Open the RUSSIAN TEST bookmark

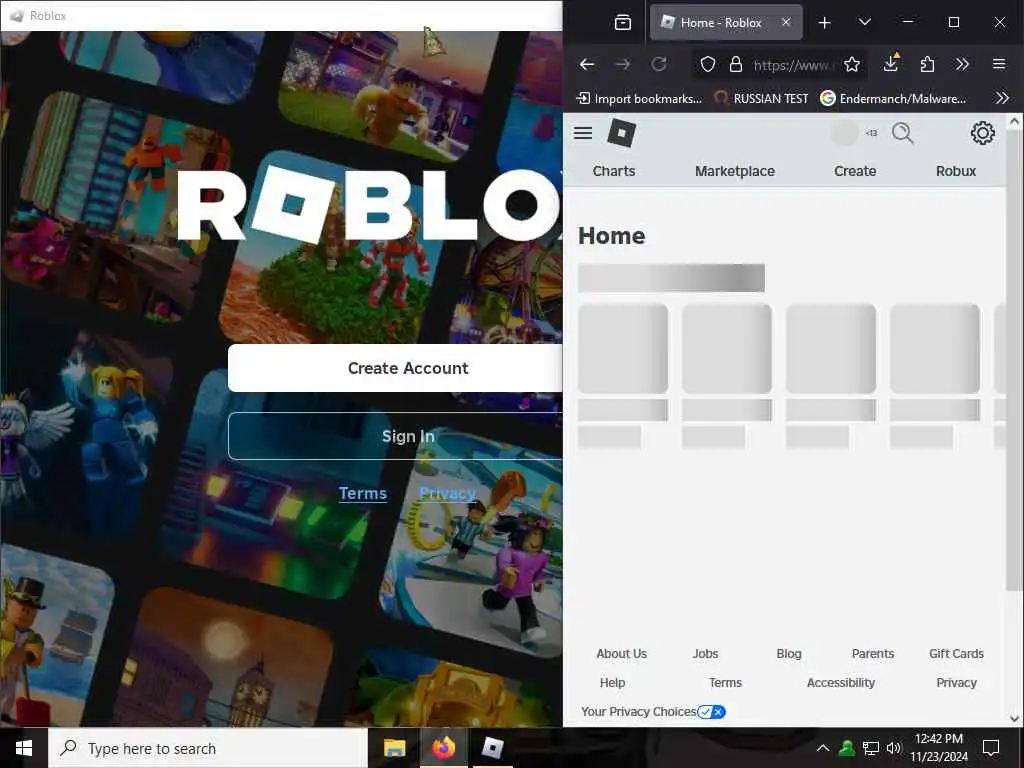point(761,99)
